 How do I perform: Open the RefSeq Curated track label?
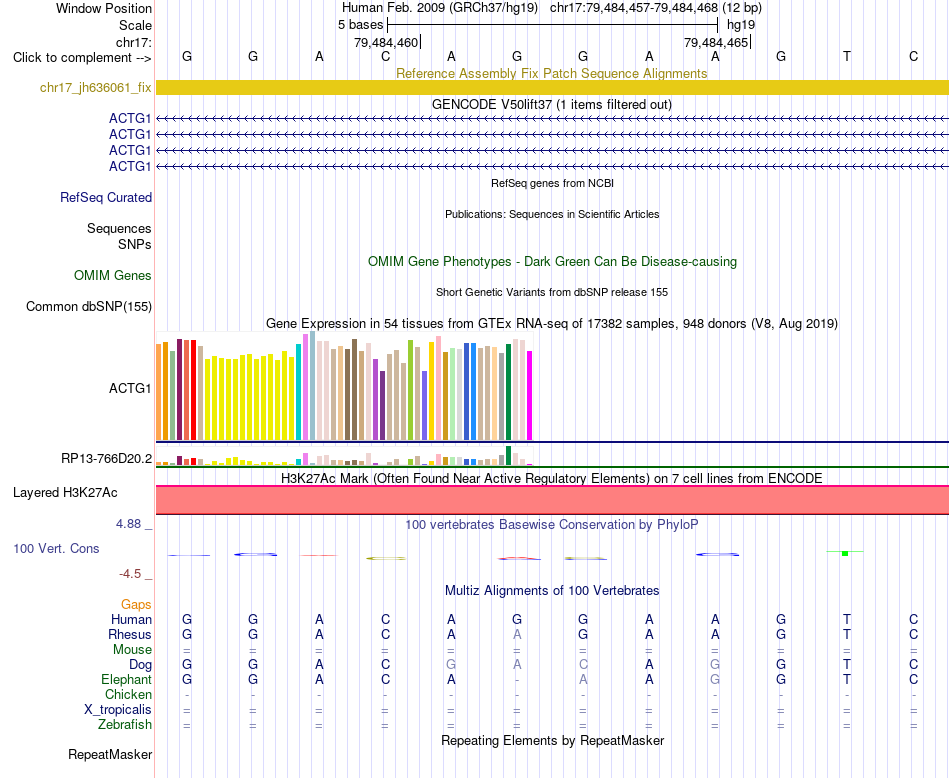106,198
